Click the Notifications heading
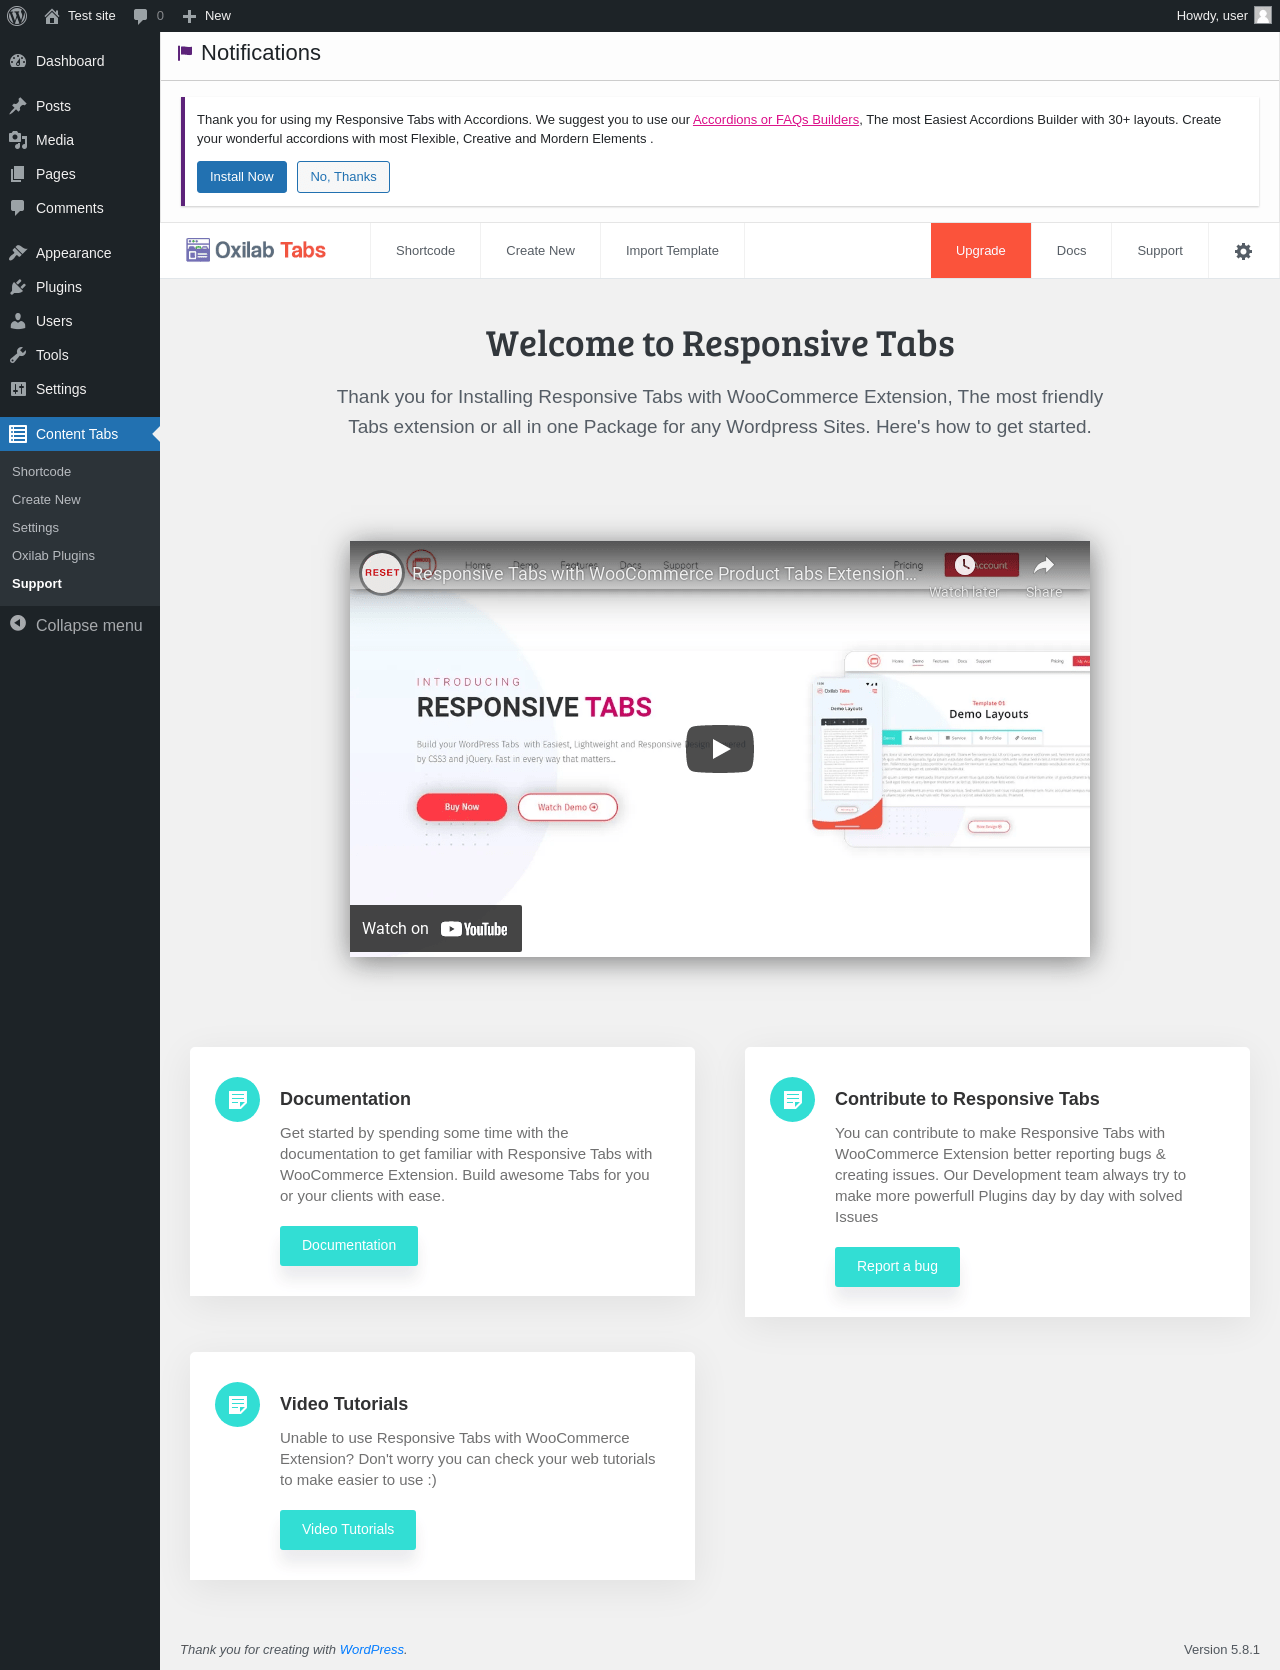The image size is (1280, 1670). pyautogui.click(x=261, y=53)
